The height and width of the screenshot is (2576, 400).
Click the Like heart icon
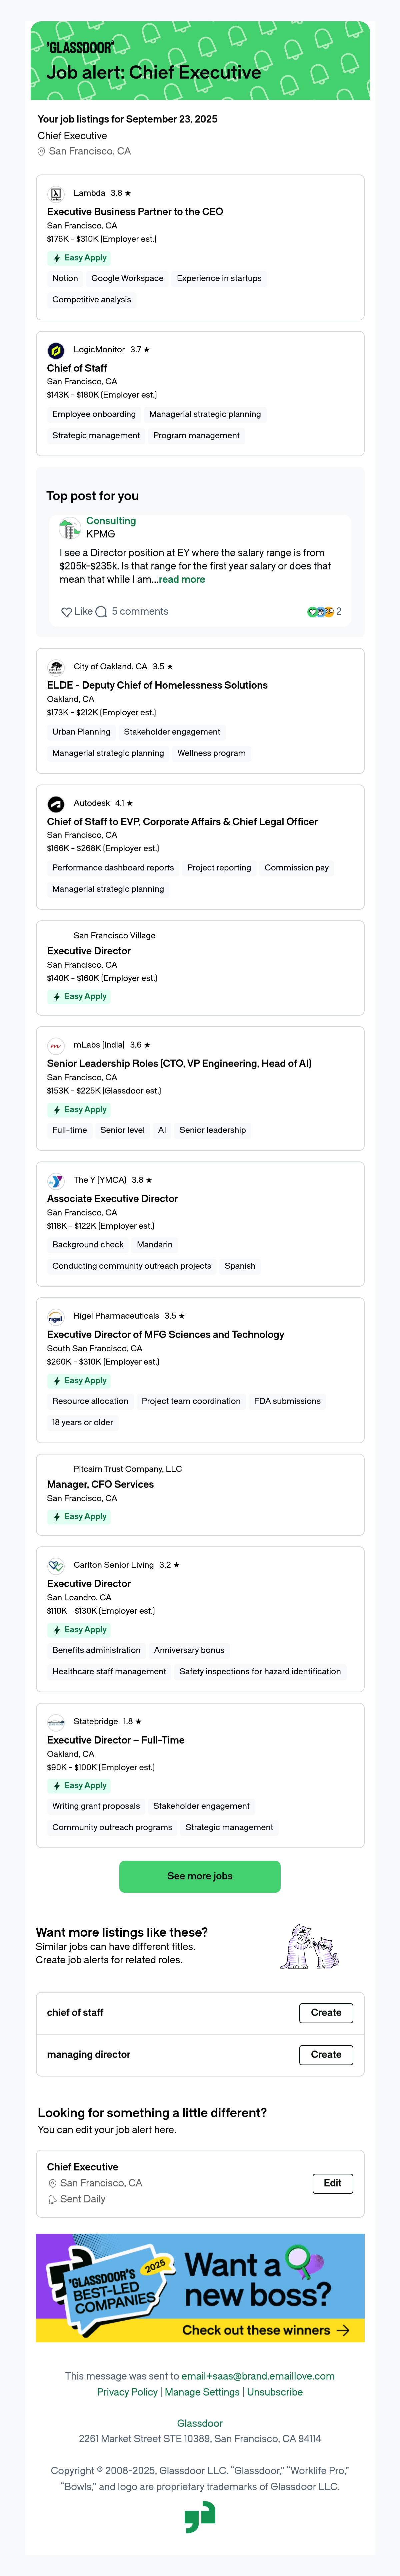pos(67,612)
